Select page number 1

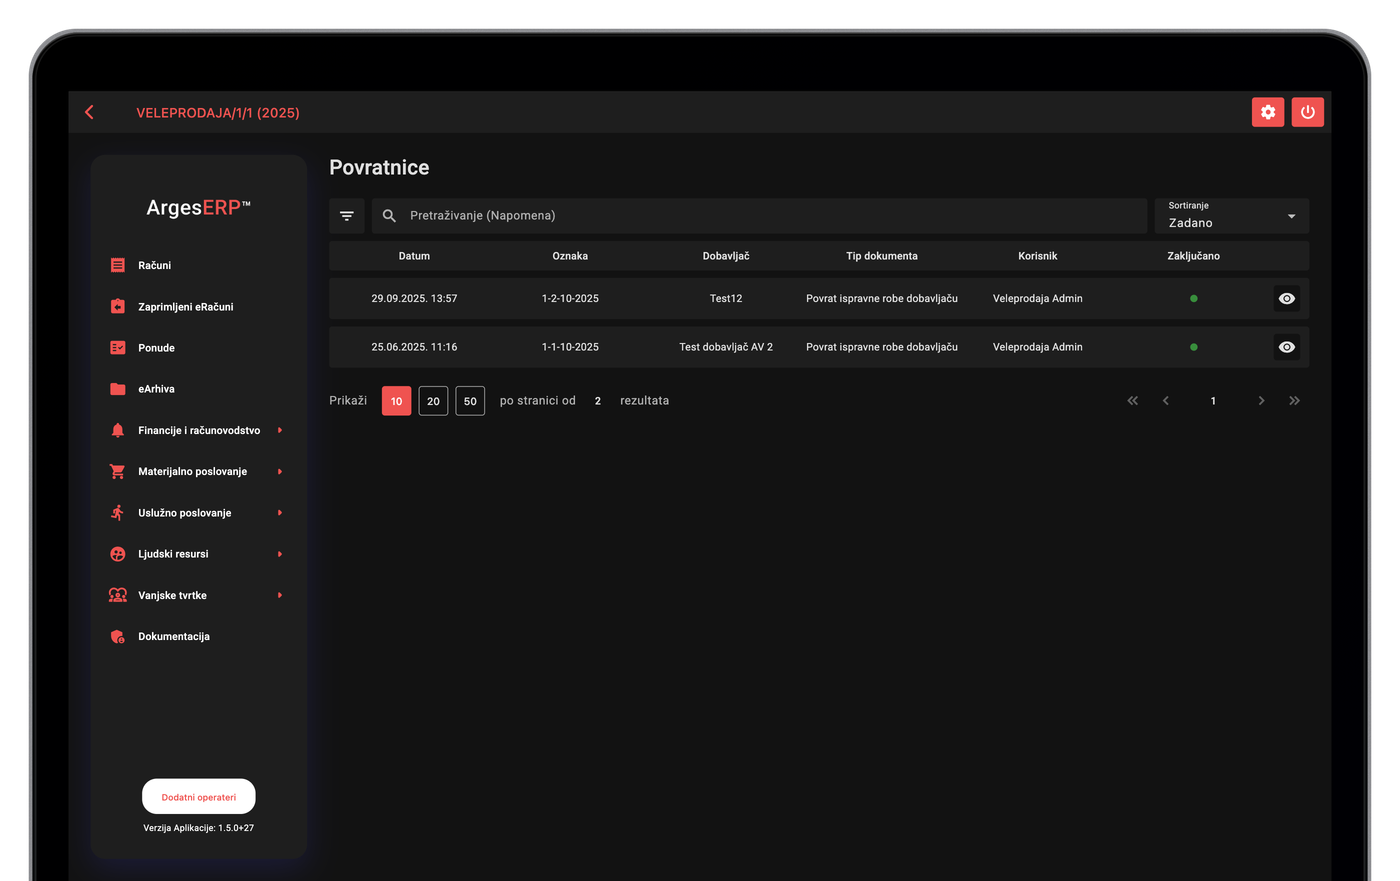[x=1213, y=401]
